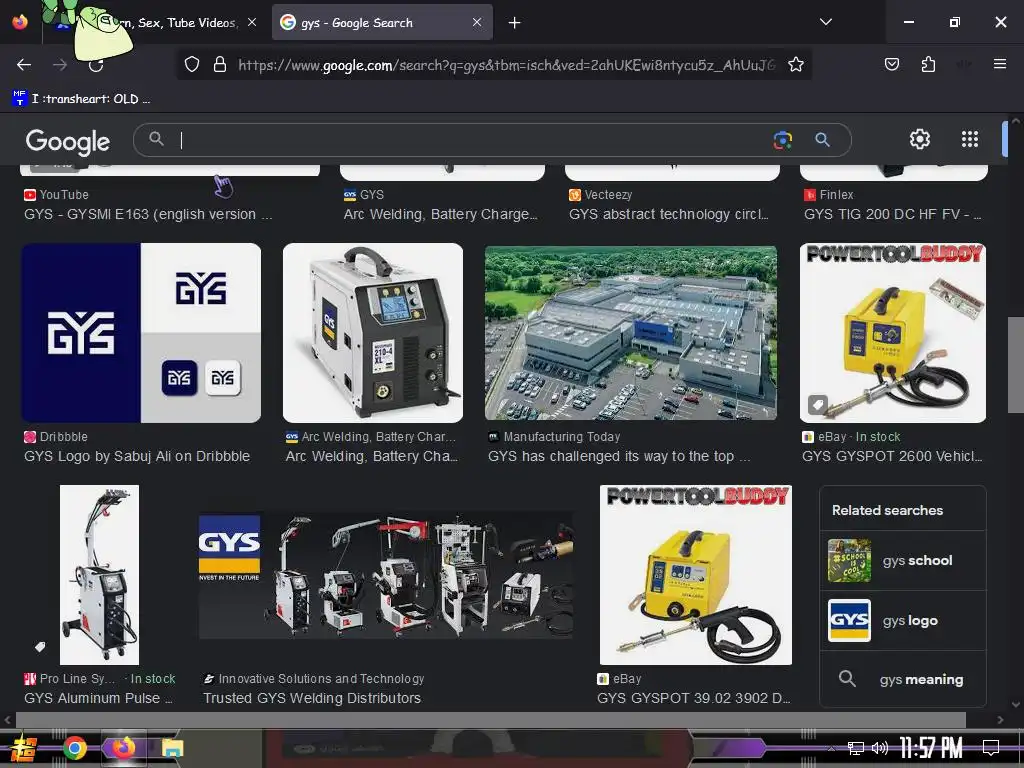Open File Explorer from the taskbar

[172, 748]
